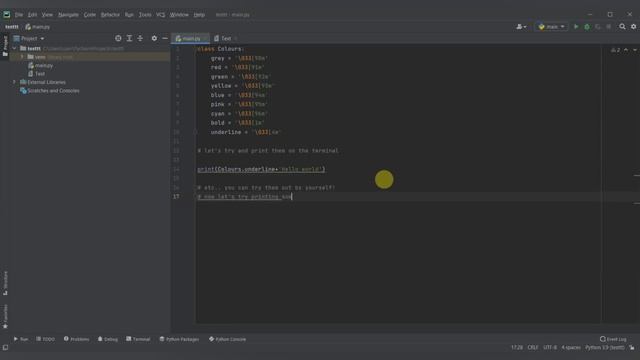640x360 pixels.
Task: Click the Stop icon in the run toolbar
Action: (609, 27)
